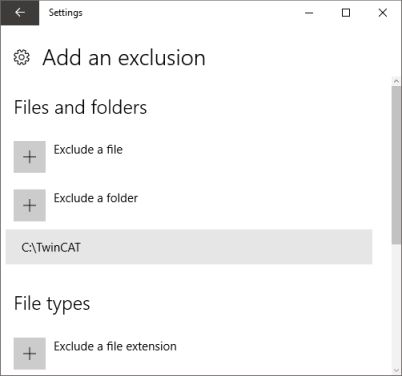The image size is (402, 376).
Task: Click the Exclude a file label
Action: tap(88, 150)
